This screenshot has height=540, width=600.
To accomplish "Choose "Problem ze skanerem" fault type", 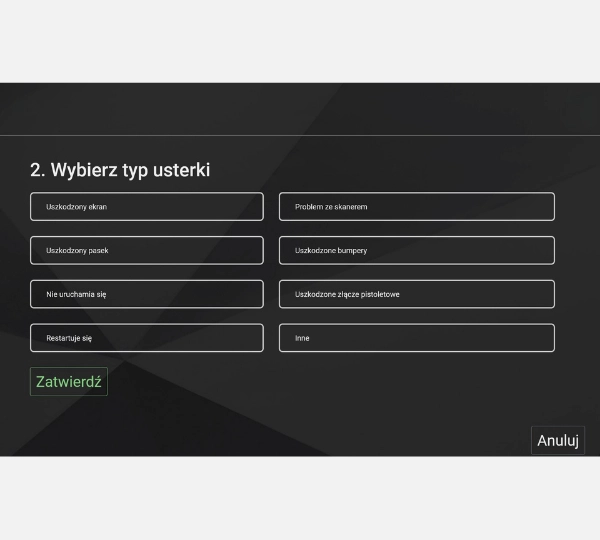I will (x=417, y=207).
